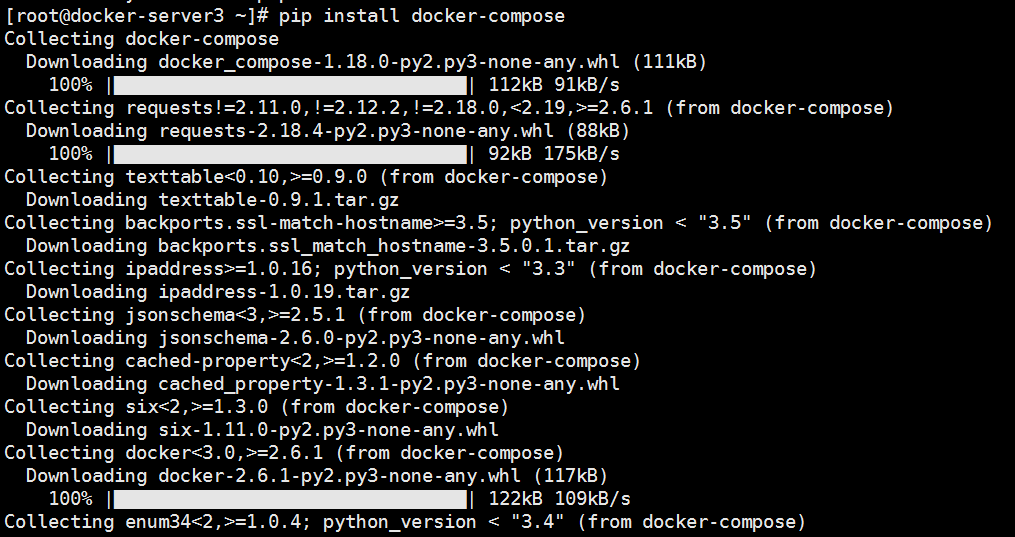Click the Collecting six<2,>=1.3.0 line

[257, 406]
